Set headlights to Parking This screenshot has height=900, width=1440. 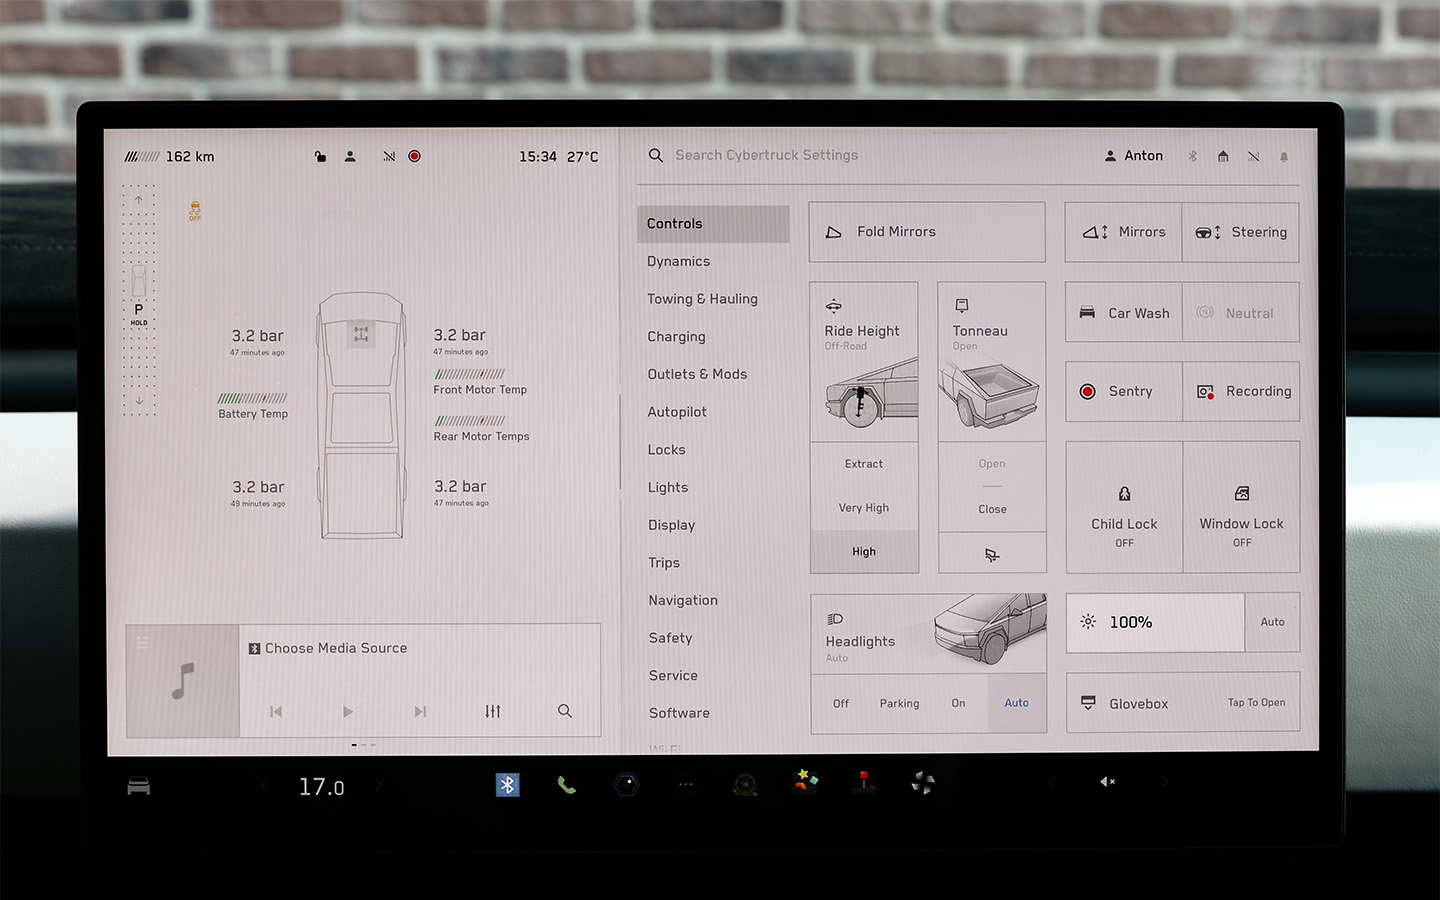pos(899,704)
